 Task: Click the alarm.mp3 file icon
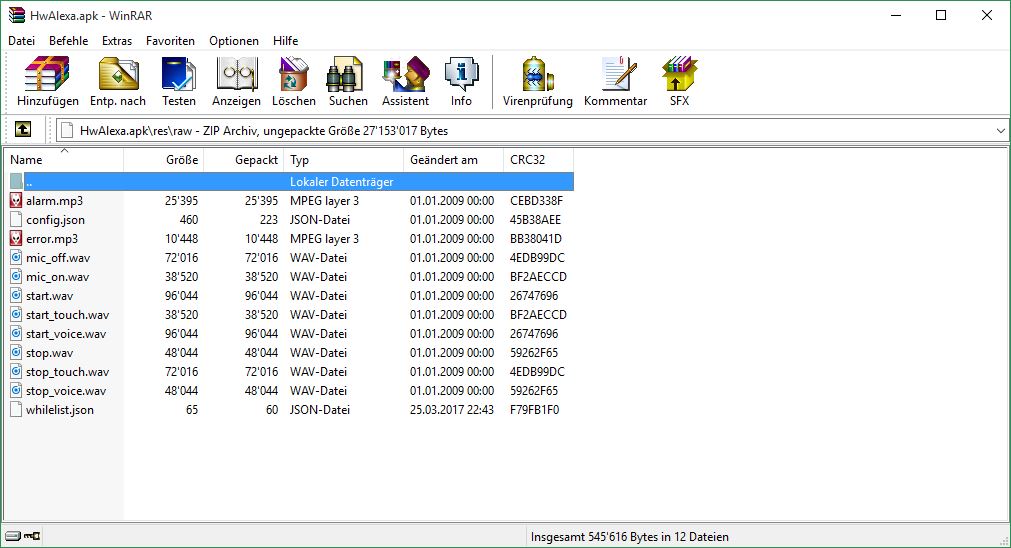16,201
